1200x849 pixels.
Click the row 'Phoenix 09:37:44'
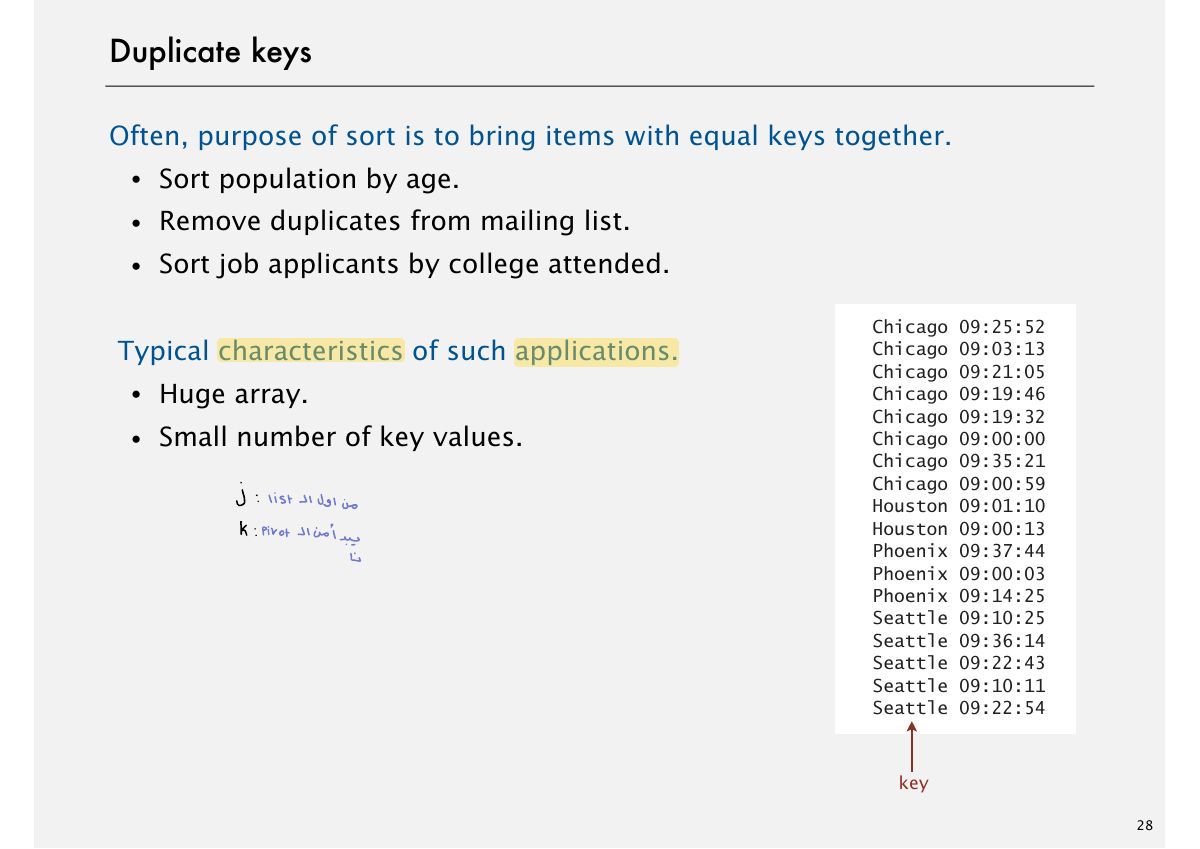coord(958,551)
